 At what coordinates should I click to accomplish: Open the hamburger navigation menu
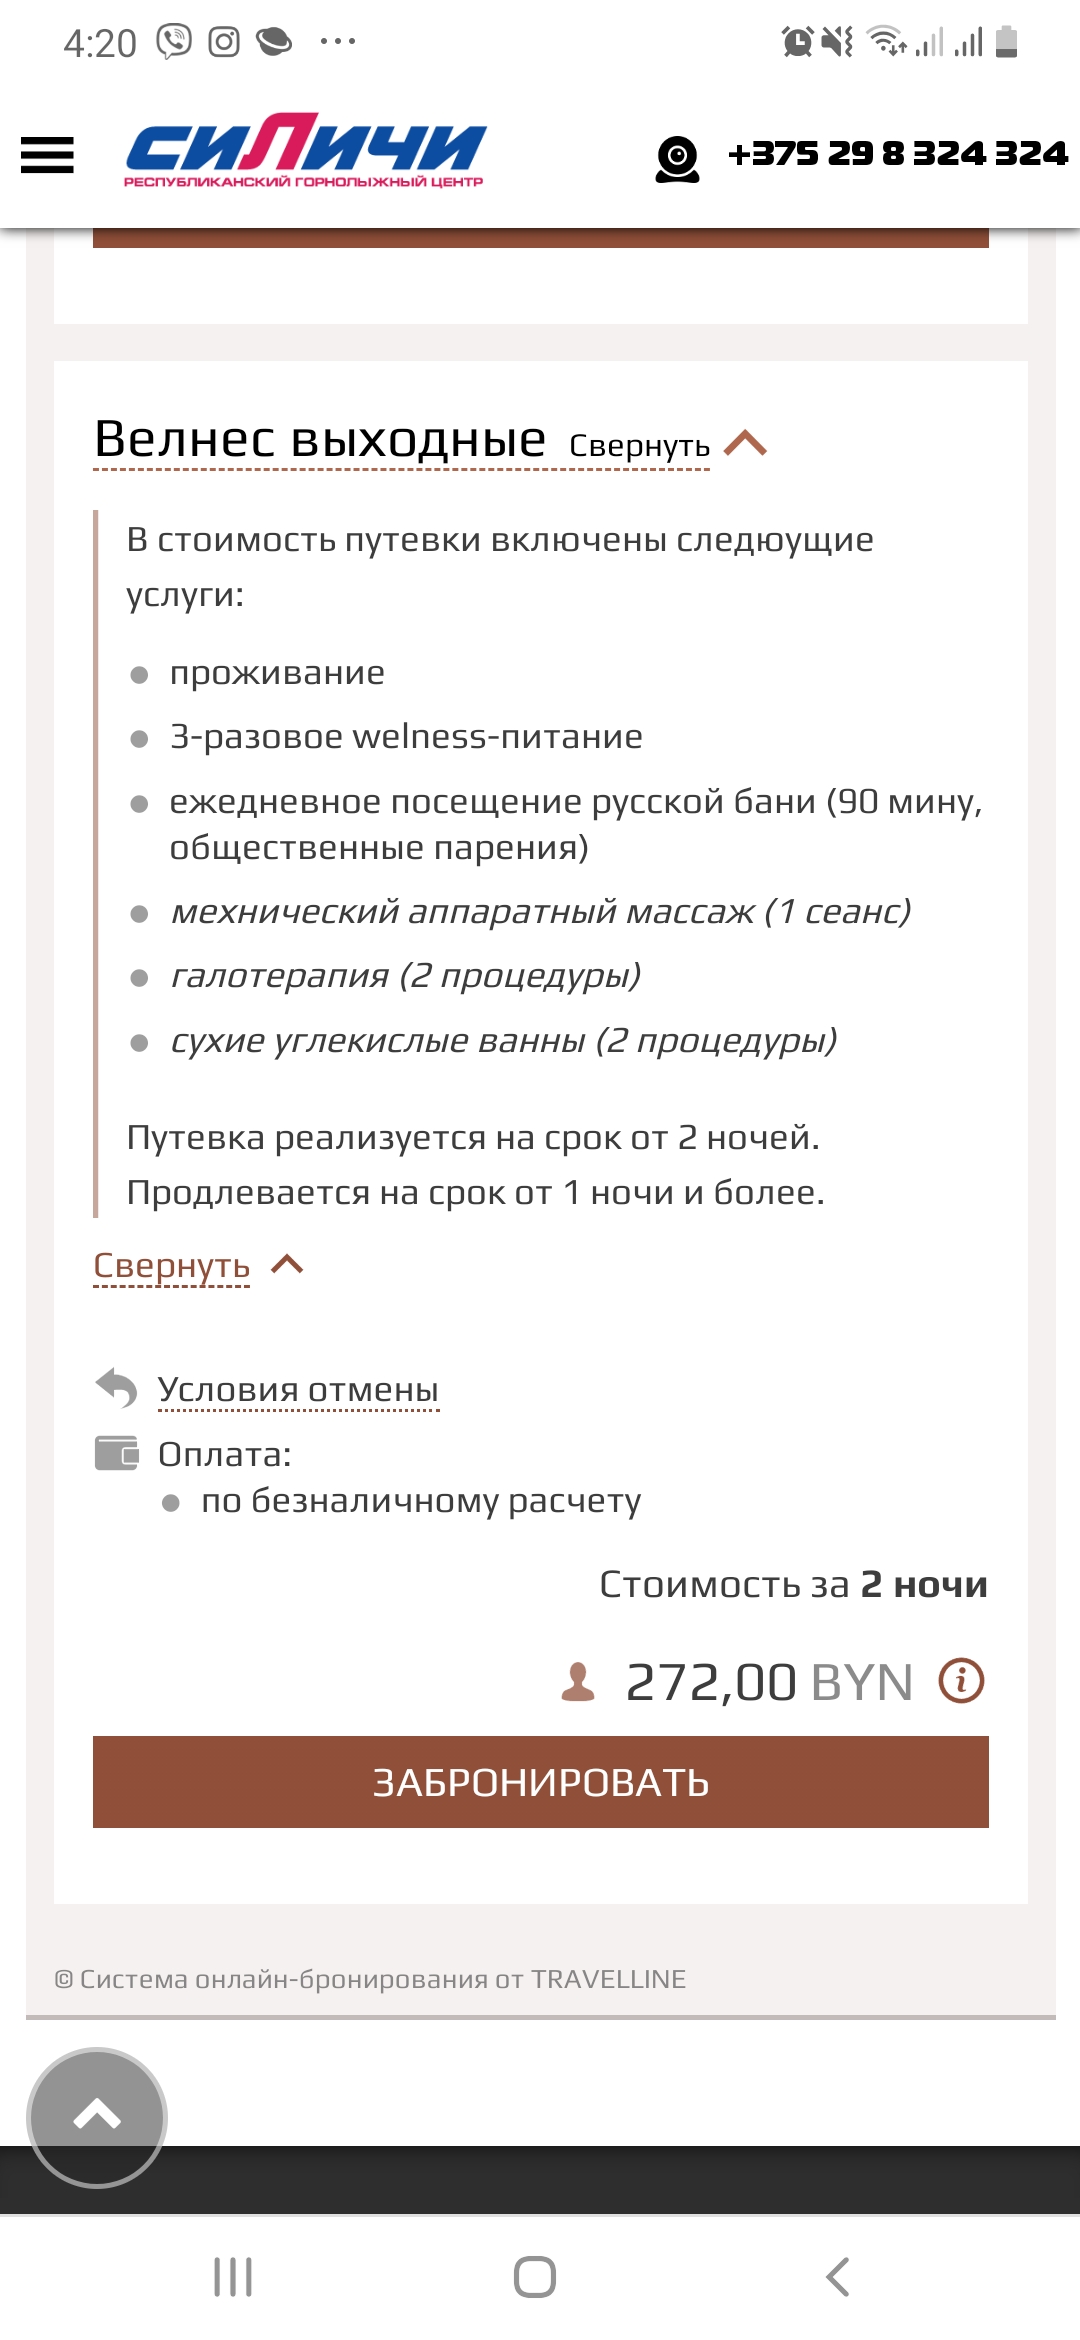[47, 155]
